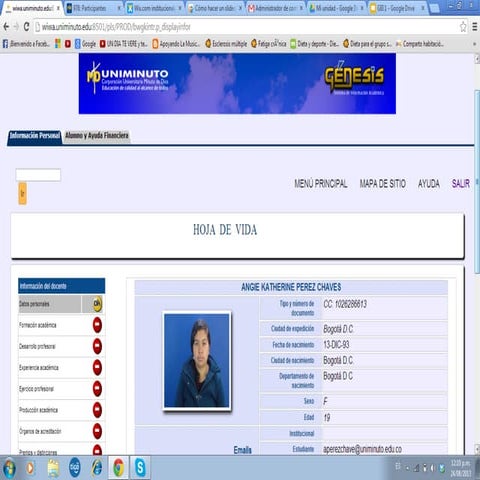This screenshot has height=480, width=480.
Task: Open the Fatiga crónica bookmark
Action: coord(269,44)
